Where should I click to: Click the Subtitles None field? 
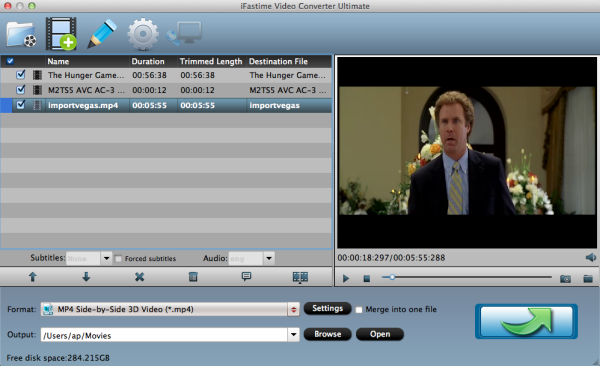[x=83, y=258]
